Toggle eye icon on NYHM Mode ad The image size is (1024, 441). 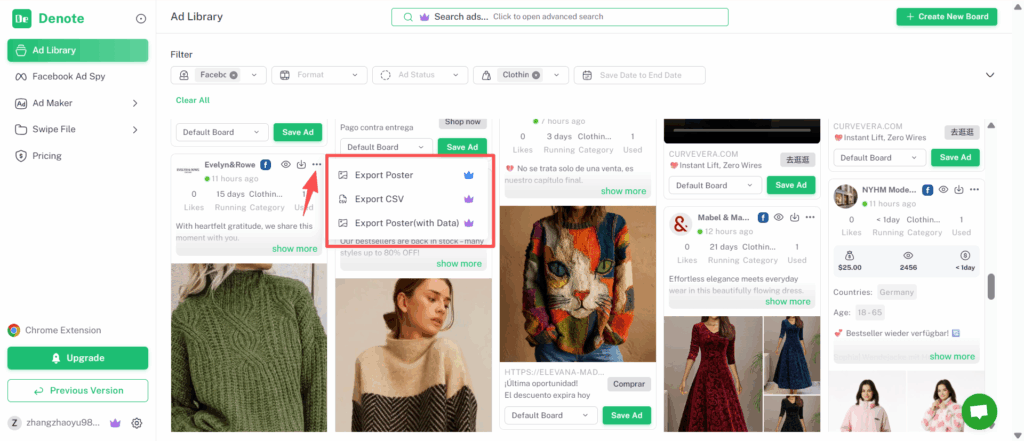point(943,189)
